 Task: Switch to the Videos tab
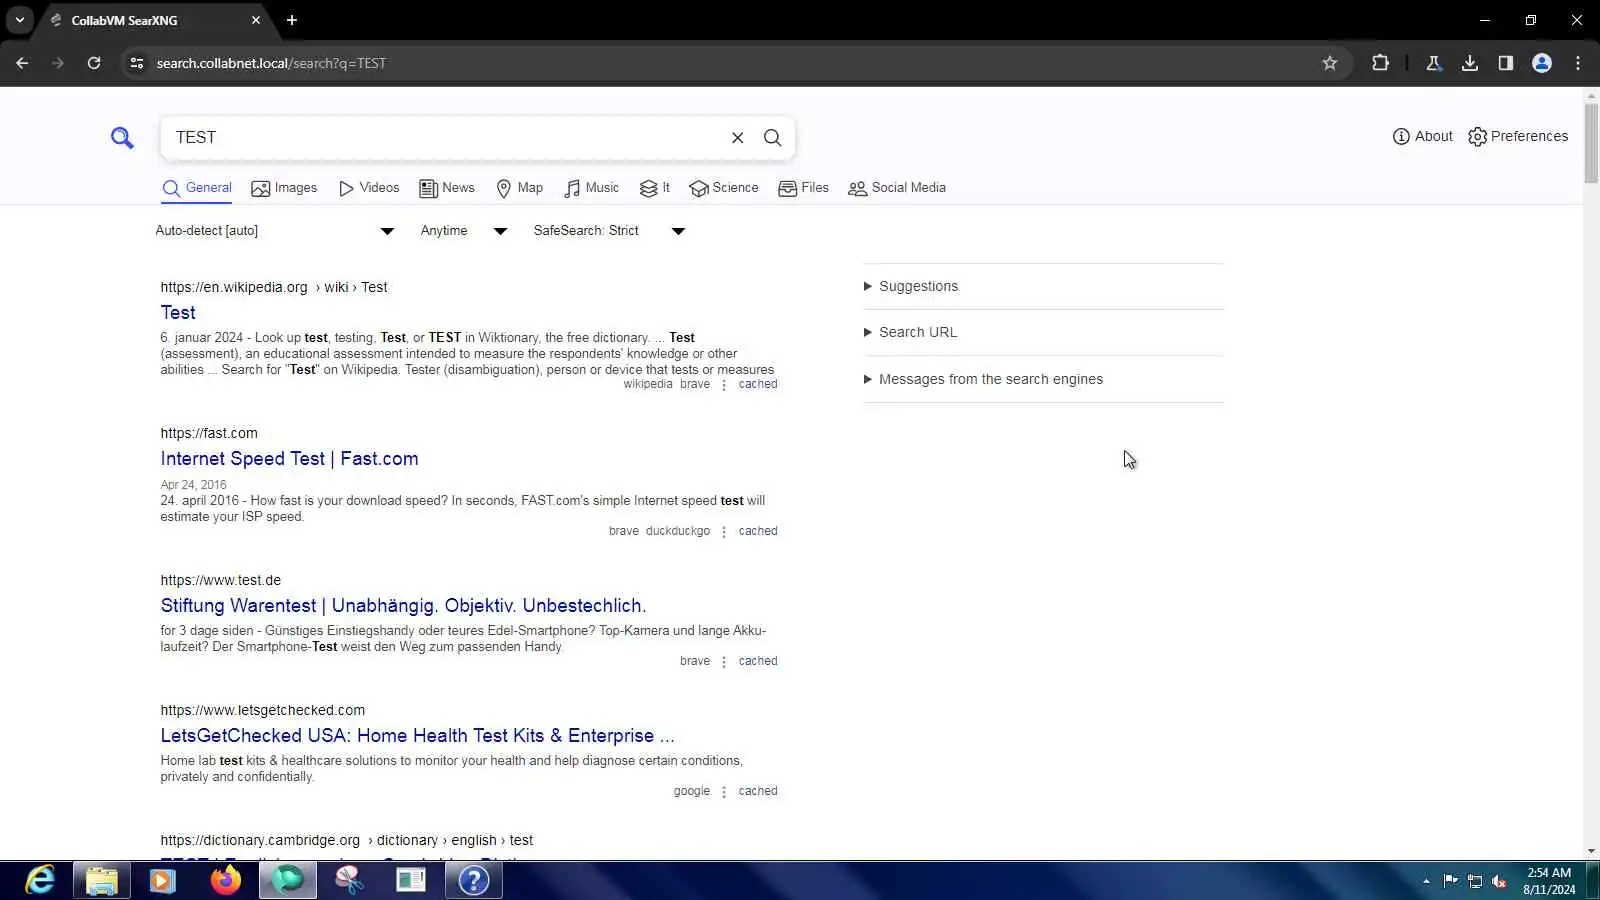(x=369, y=188)
